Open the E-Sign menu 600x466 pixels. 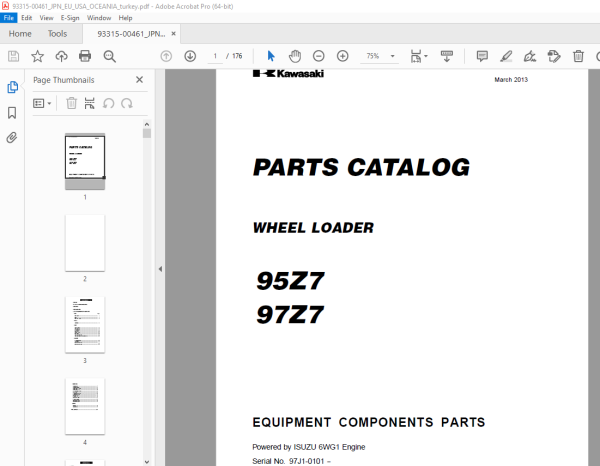(x=70, y=18)
